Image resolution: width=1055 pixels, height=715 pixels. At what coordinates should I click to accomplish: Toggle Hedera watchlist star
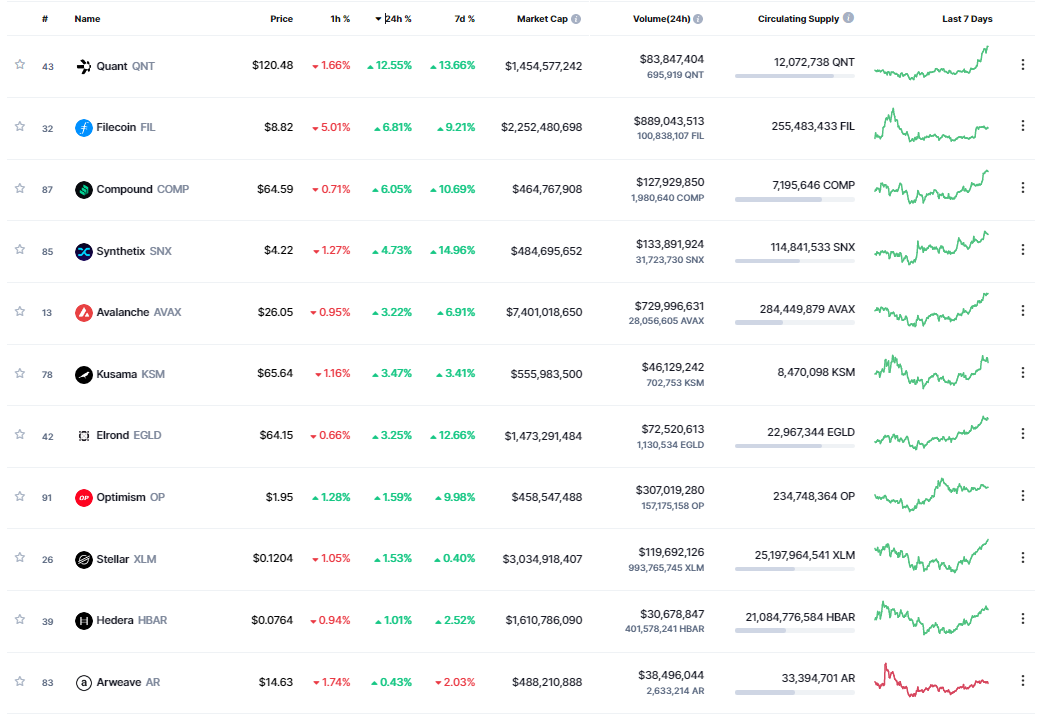(x=20, y=619)
